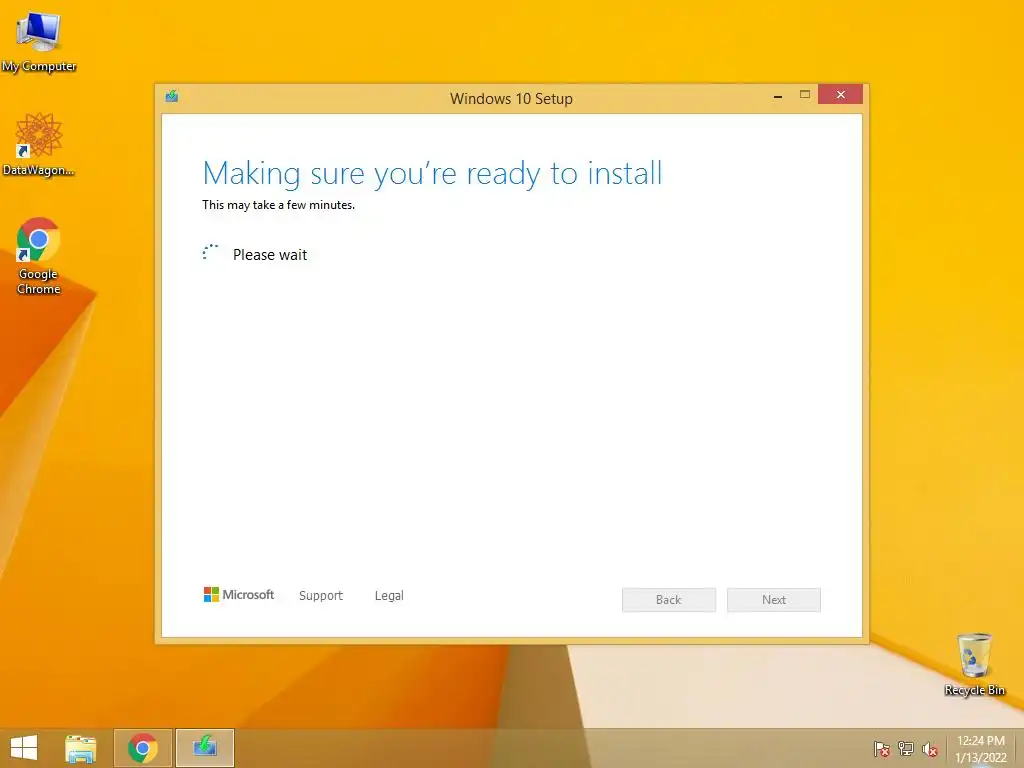Select the DataWagon desktop shortcut
1024x768 pixels.
pos(39,144)
